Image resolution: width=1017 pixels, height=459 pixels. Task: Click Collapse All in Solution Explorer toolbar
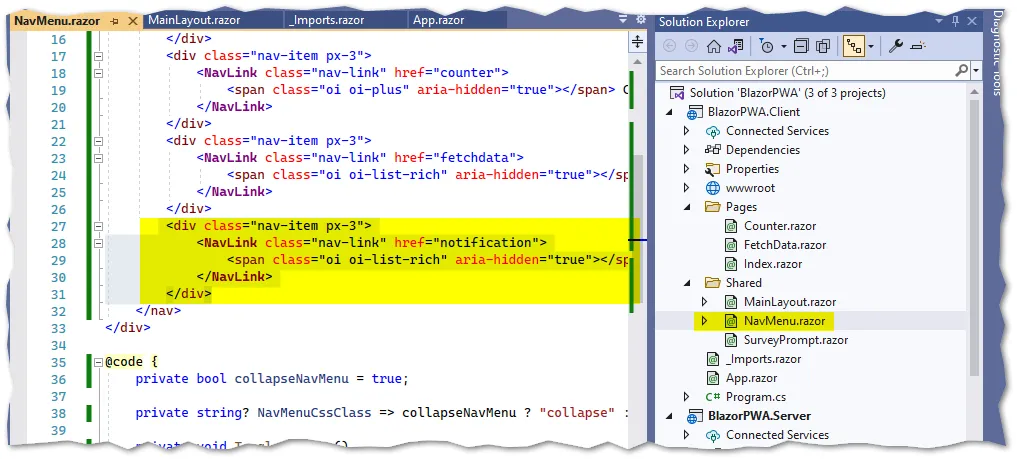802,47
